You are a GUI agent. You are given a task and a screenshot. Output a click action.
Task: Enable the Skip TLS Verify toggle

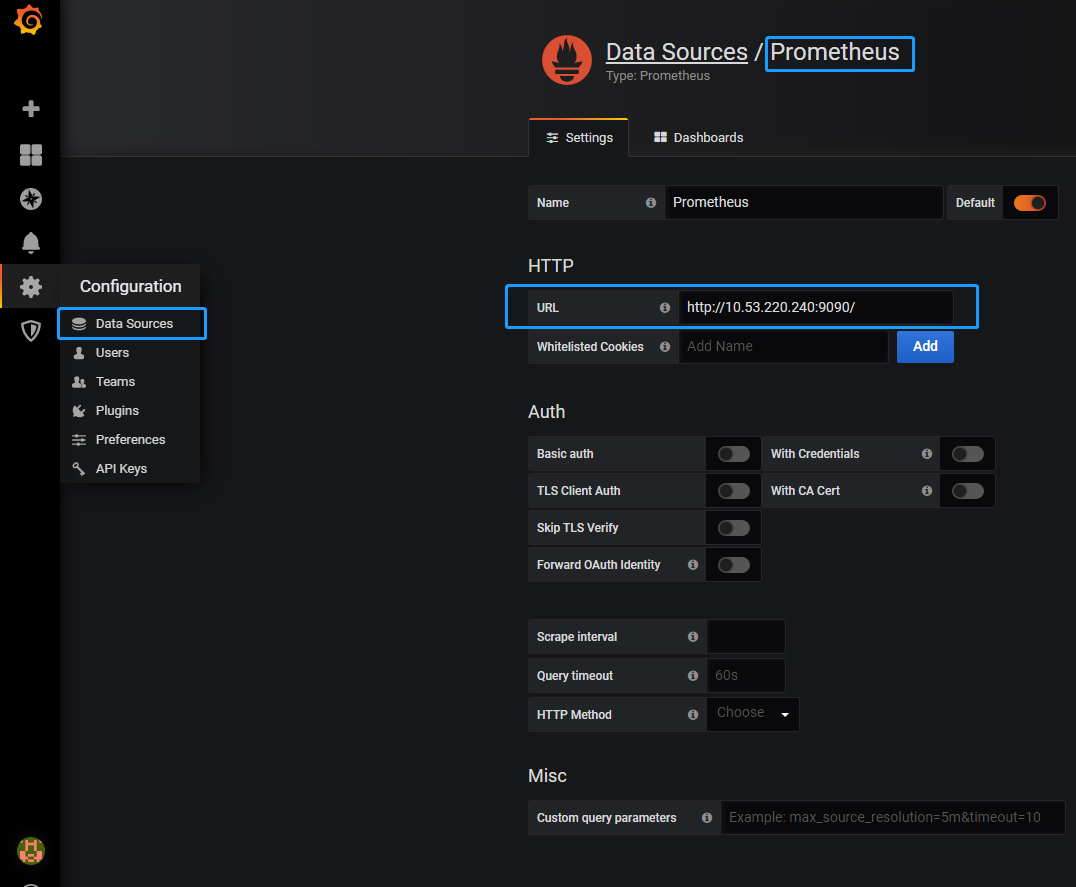(x=734, y=528)
